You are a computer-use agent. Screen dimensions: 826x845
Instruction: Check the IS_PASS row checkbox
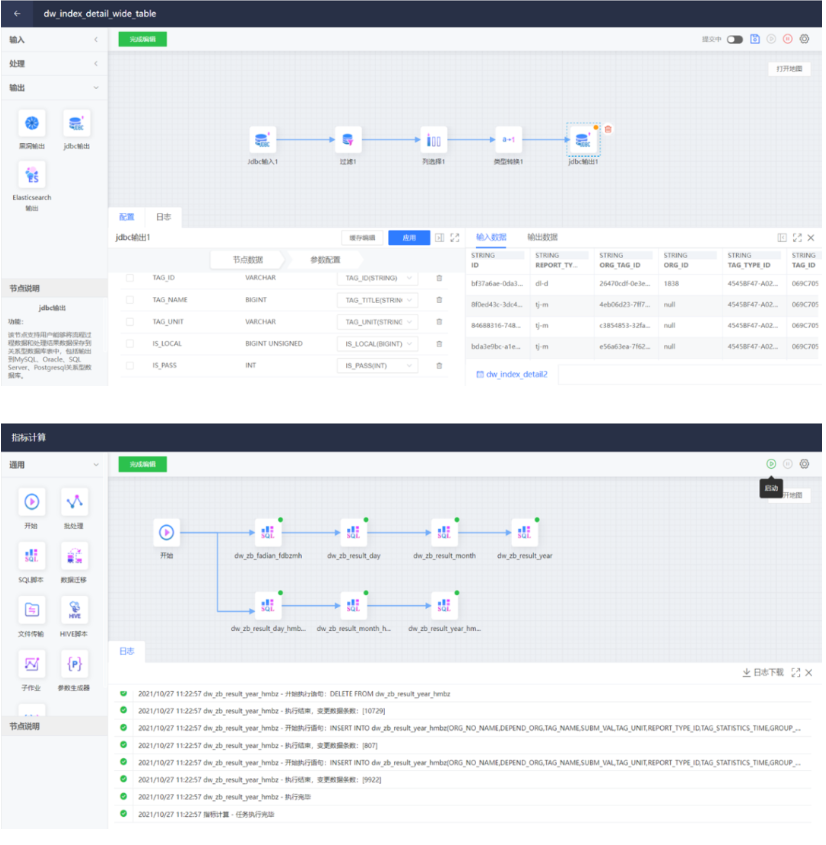tap(130, 366)
